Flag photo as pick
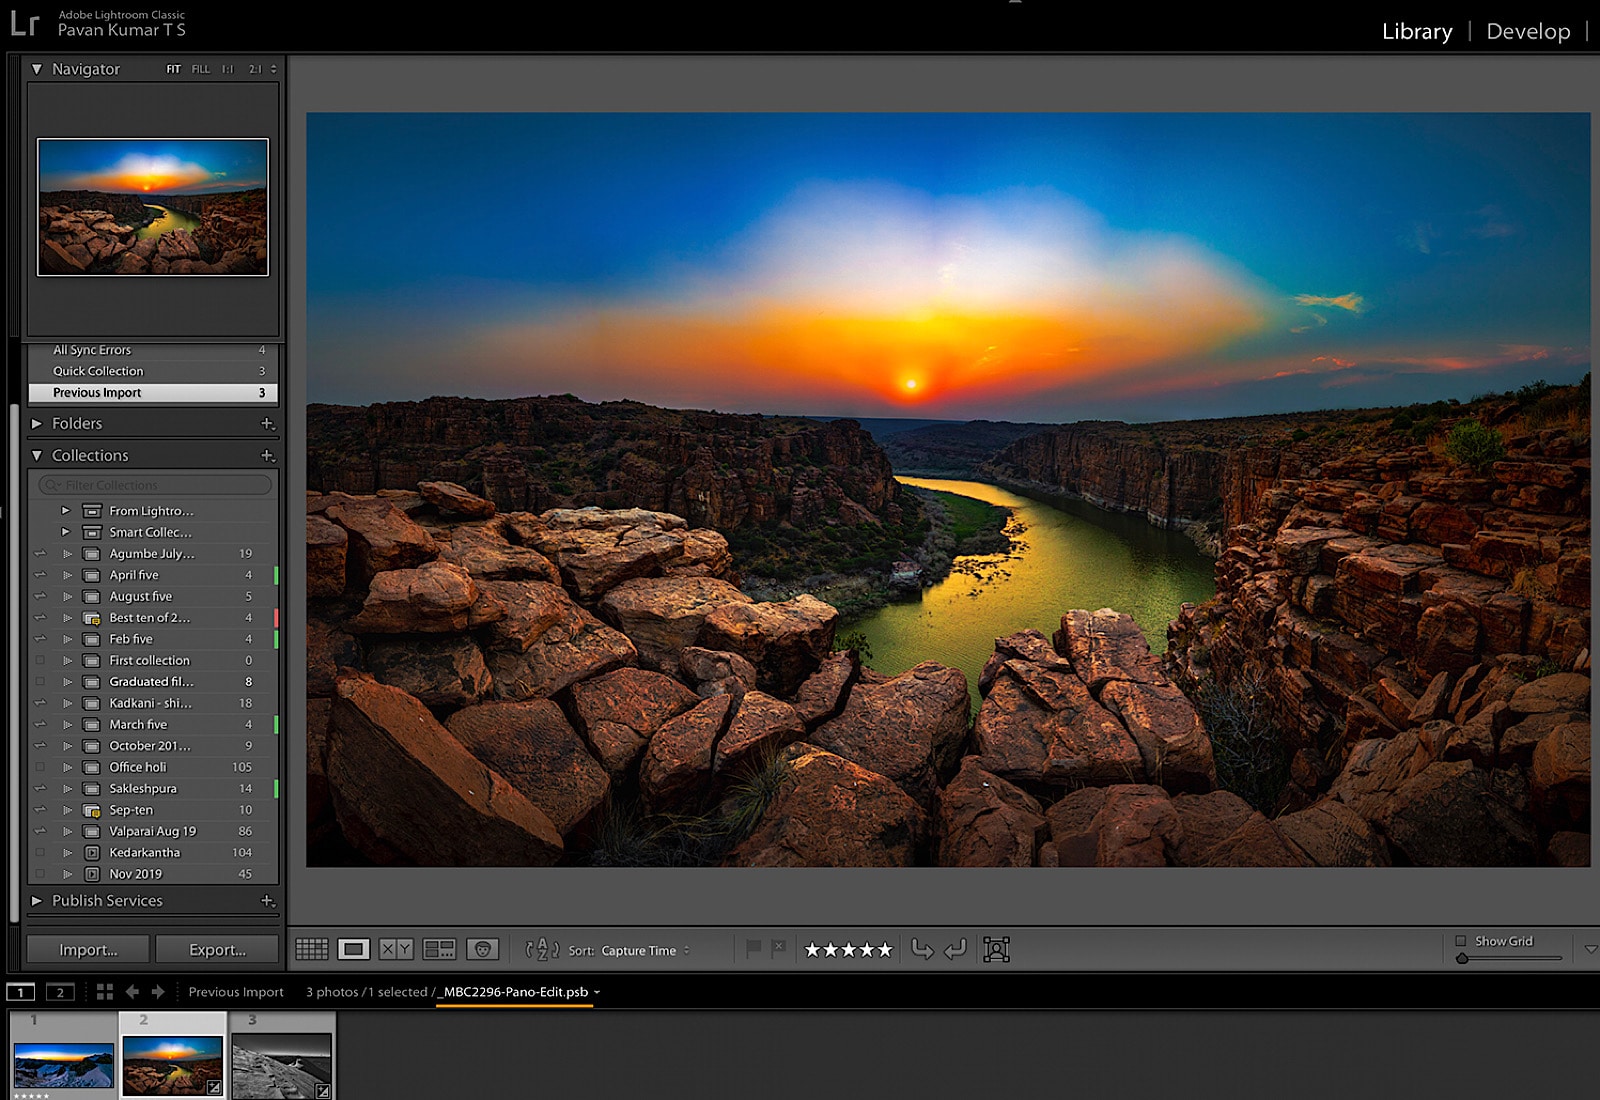The height and width of the screenshot is (1100, 1600). (754, 948)
